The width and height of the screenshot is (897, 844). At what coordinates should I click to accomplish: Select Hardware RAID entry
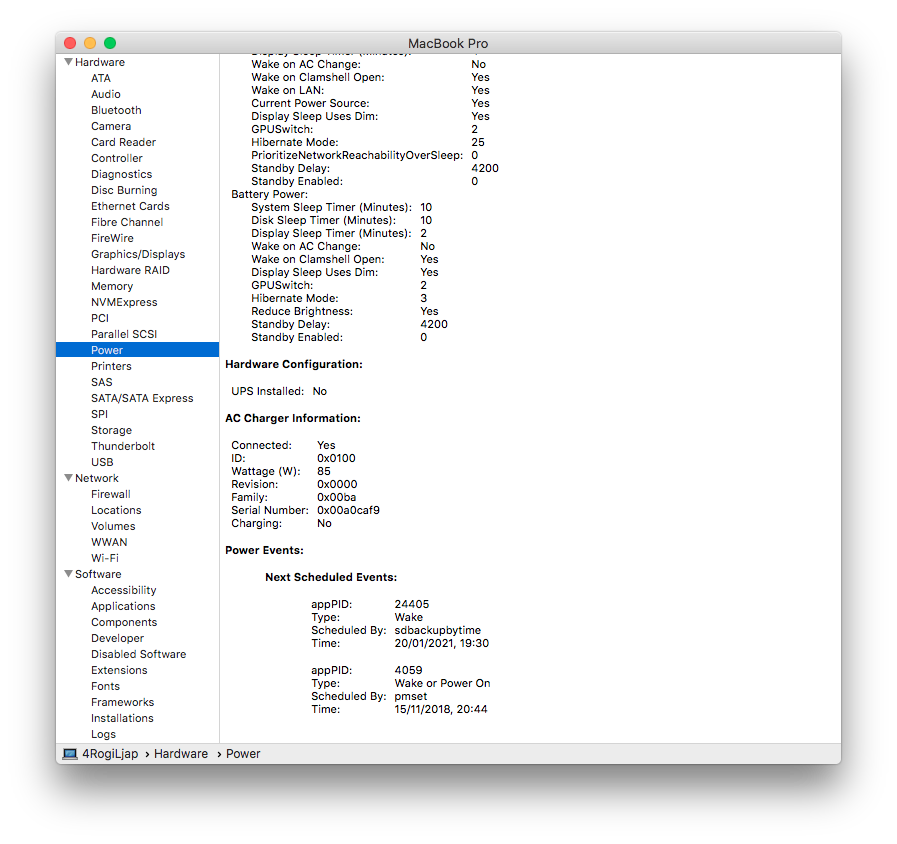130,271
